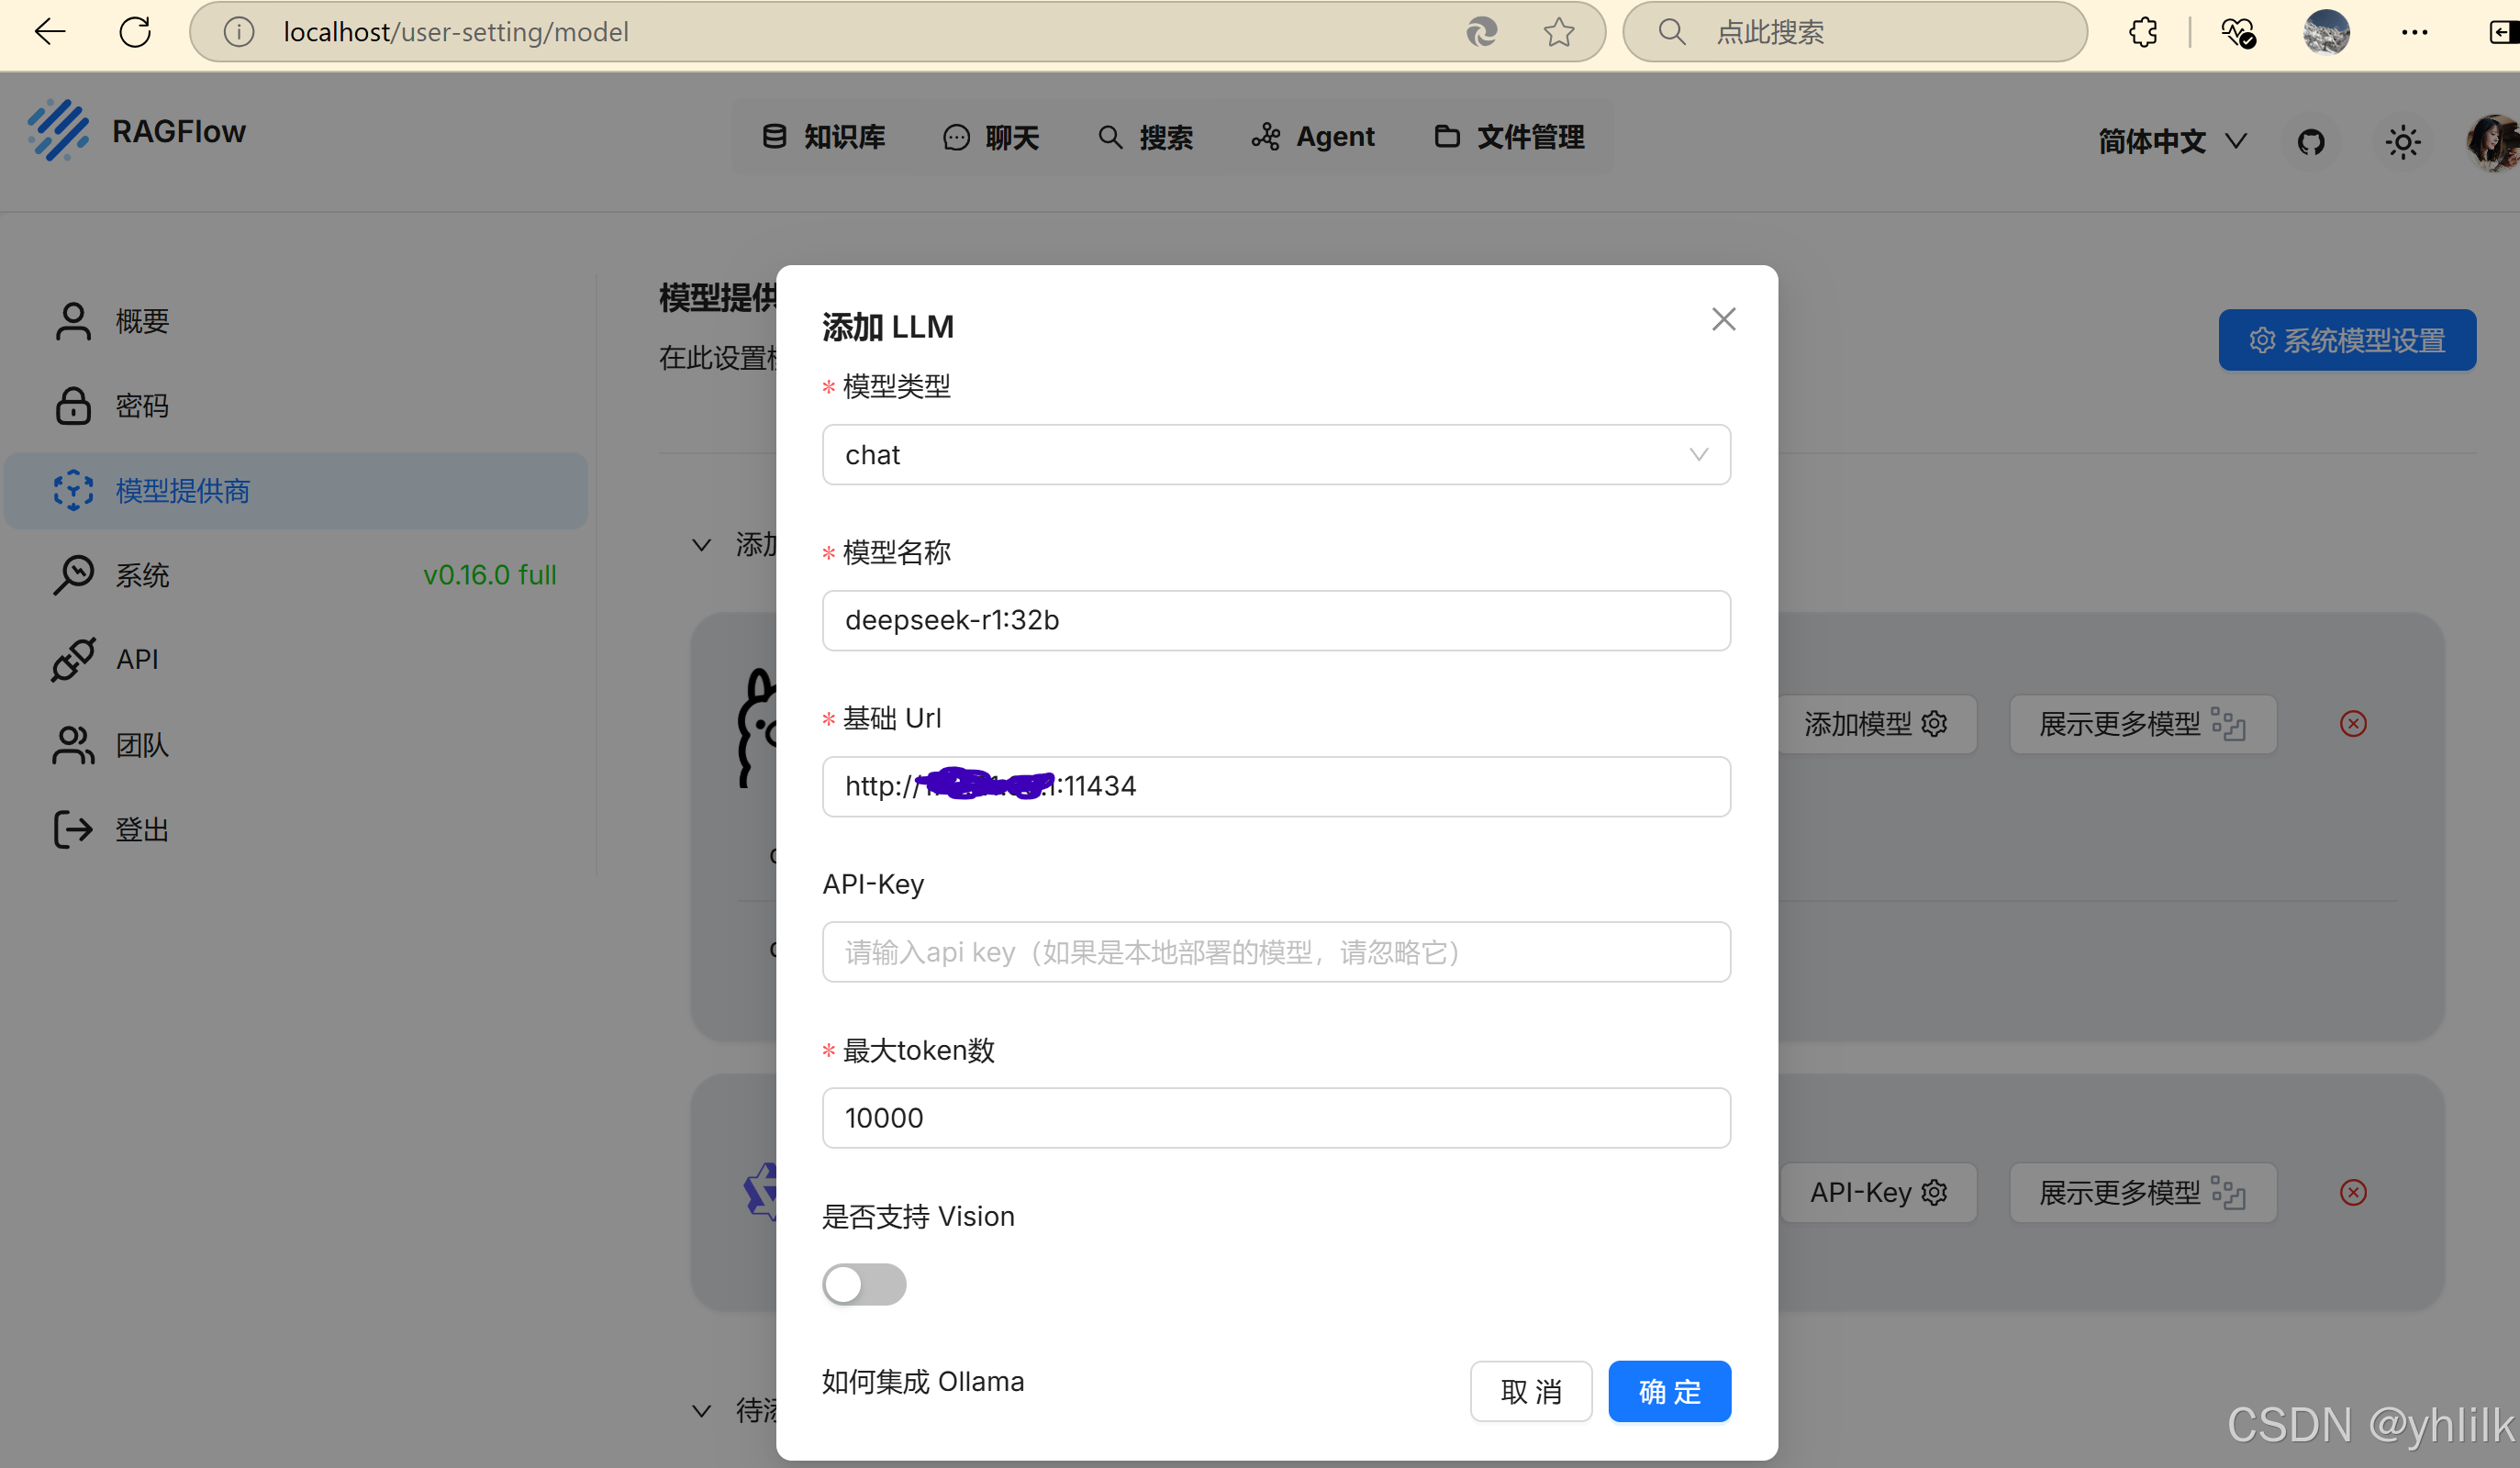This screenshot has height=1468, width=2520.
Task: Toggle the 是否支持 Vision switch
Action: 864,1284
